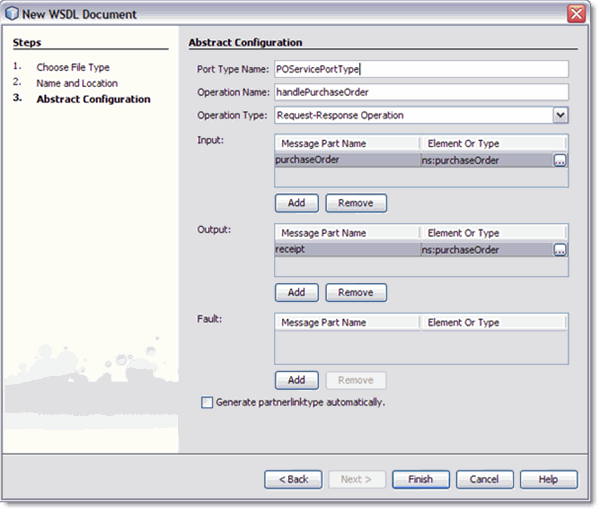Click the WSDL document icon in the title bar

point(12,13)
